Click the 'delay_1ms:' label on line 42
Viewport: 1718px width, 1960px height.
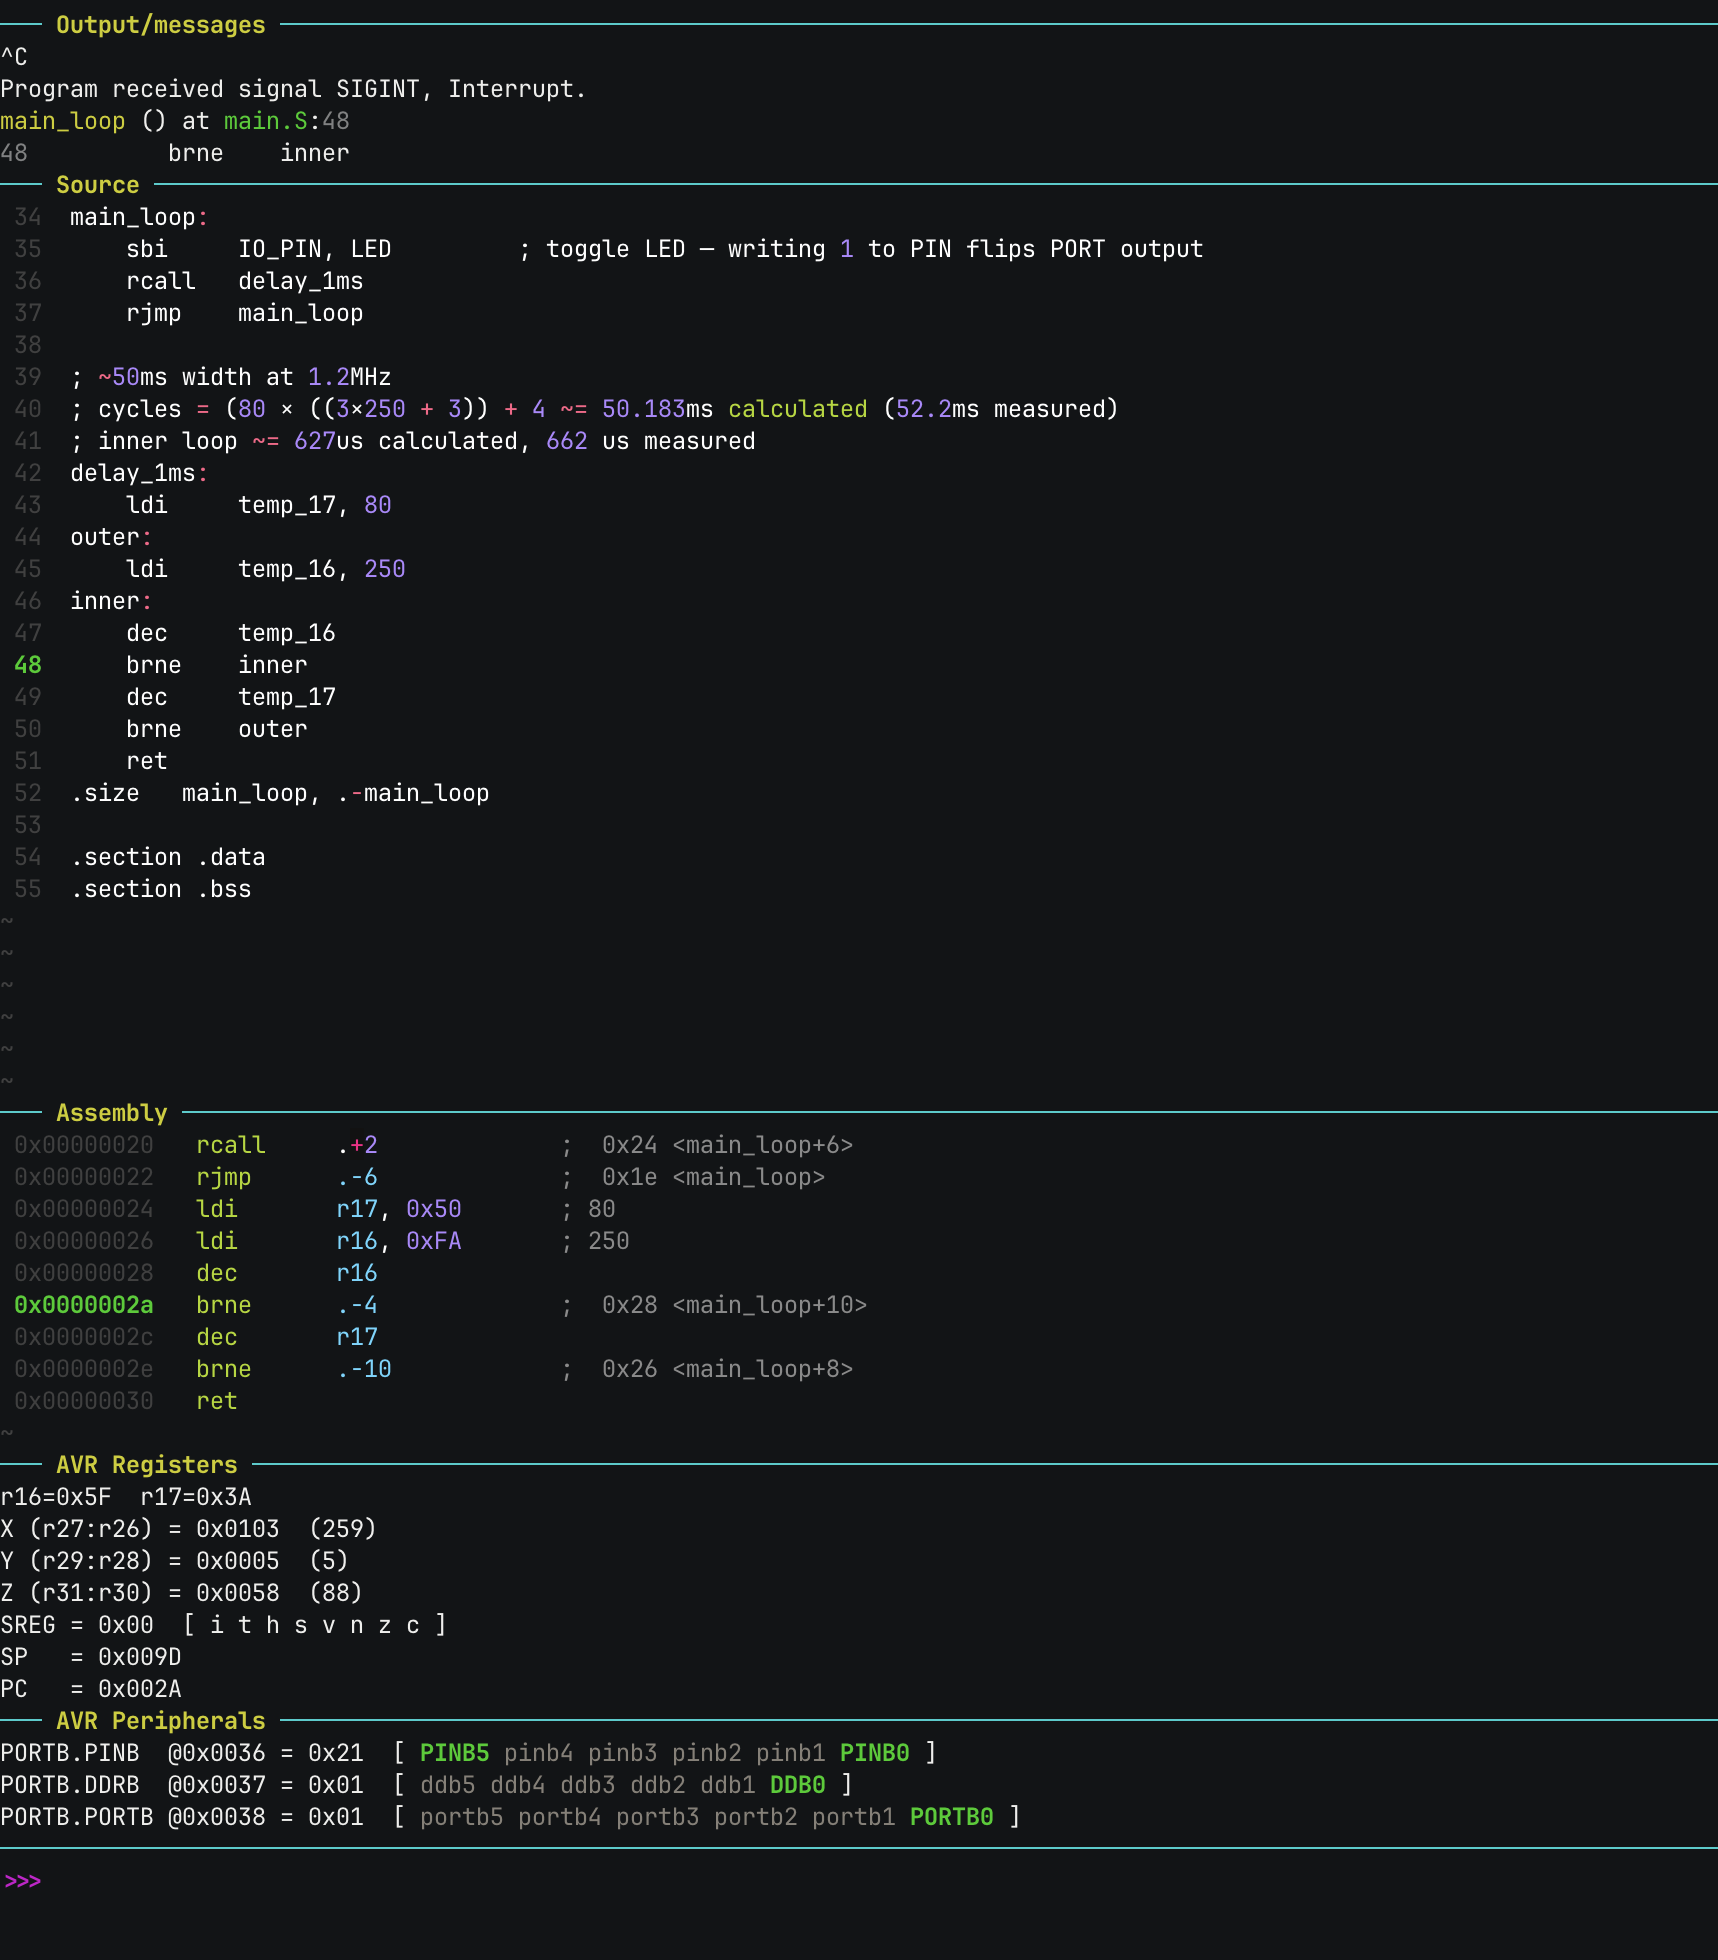pyautogui.click(x=139, y=473)
